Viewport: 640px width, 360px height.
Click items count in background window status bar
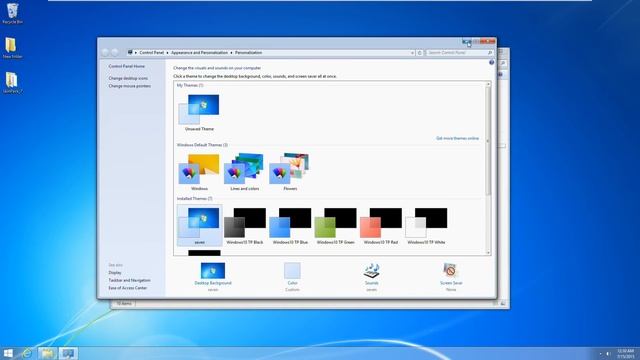coord(124,303)
